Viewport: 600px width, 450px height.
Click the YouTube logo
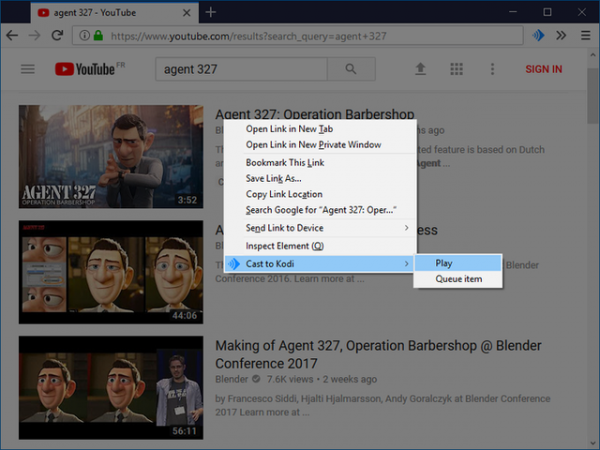(x=84, y=69)
